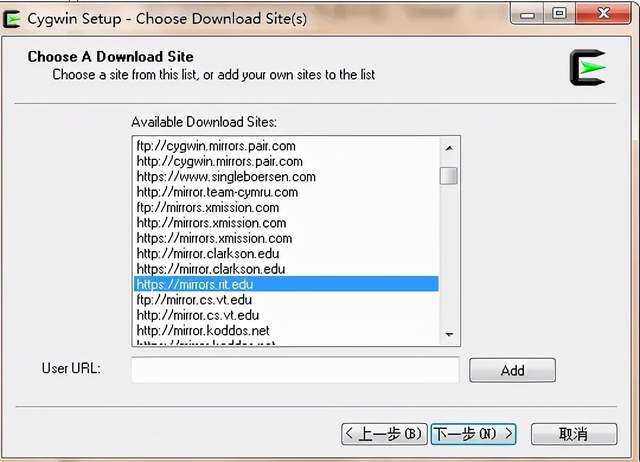
Task: Maximize the Cygwin Setup window
Action: [x=559, y=14]
